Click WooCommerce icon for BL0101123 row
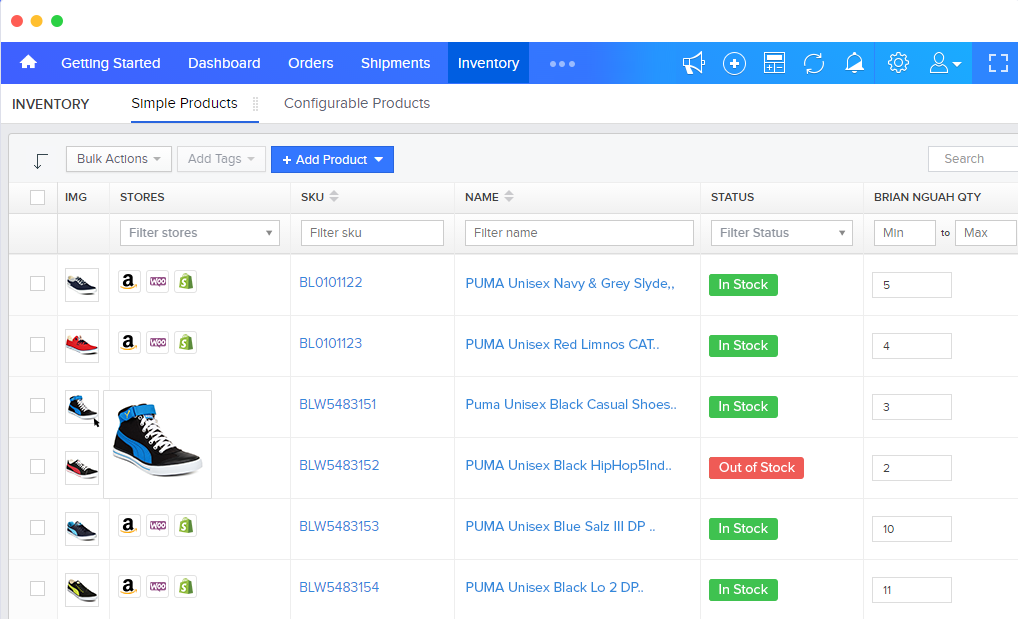The height and width of the screenshot is (619, 1018). click(x=158, y=342)
